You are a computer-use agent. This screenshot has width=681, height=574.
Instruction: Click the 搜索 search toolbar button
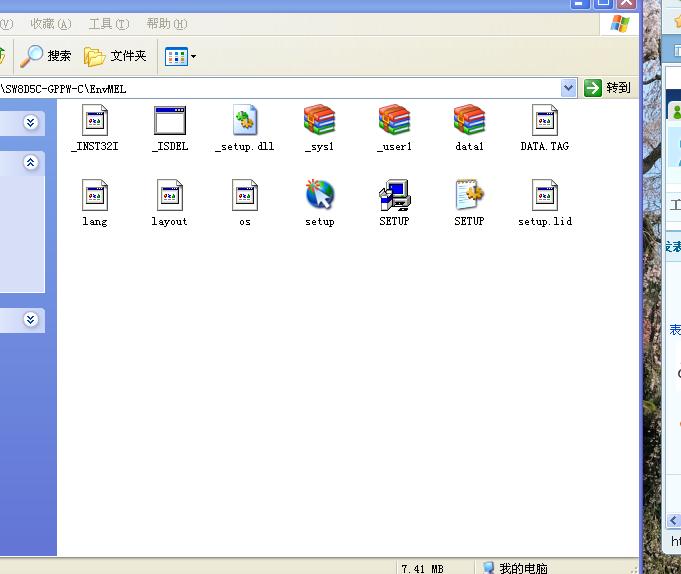point(48,56)
